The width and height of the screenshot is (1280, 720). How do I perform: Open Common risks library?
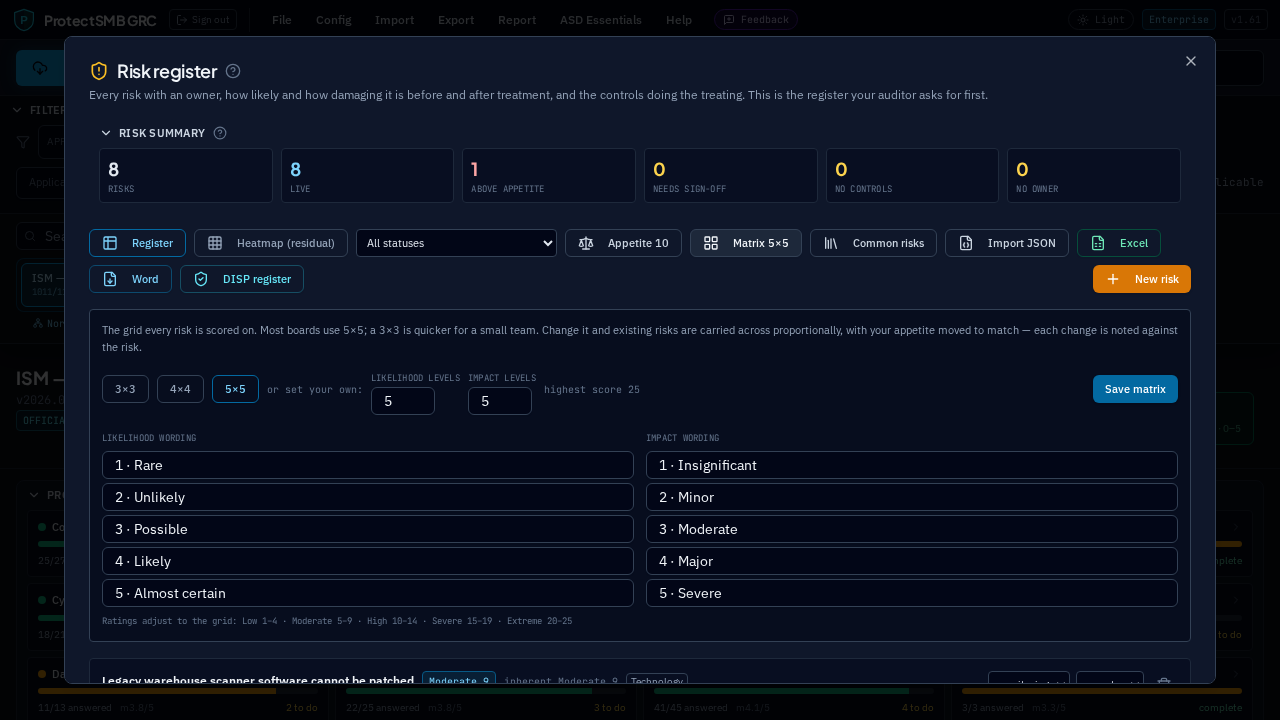(x=873, y=243)
